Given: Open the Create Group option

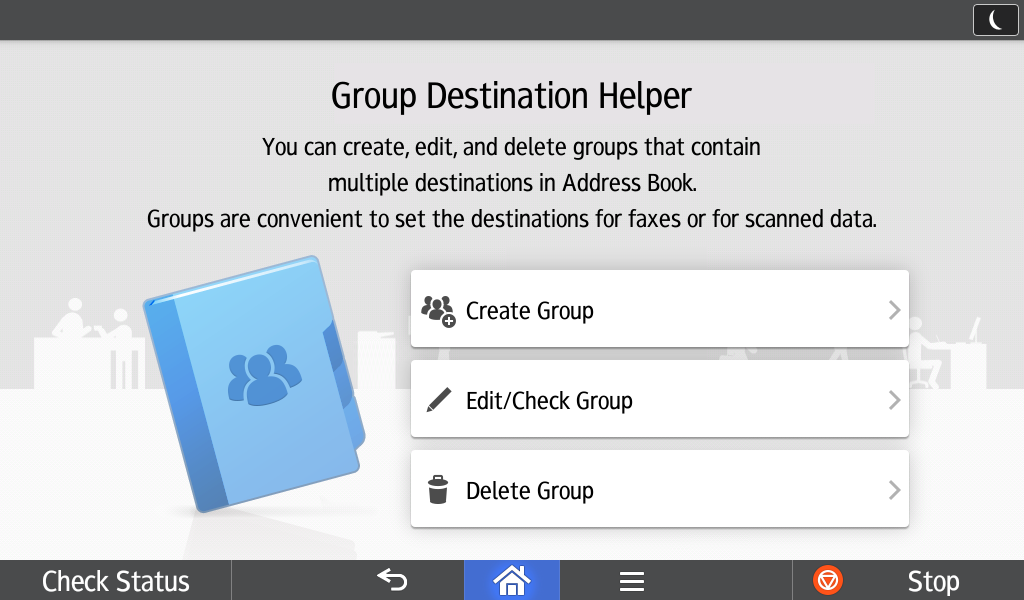Looking at the screenshot, I should click(660, 309).
